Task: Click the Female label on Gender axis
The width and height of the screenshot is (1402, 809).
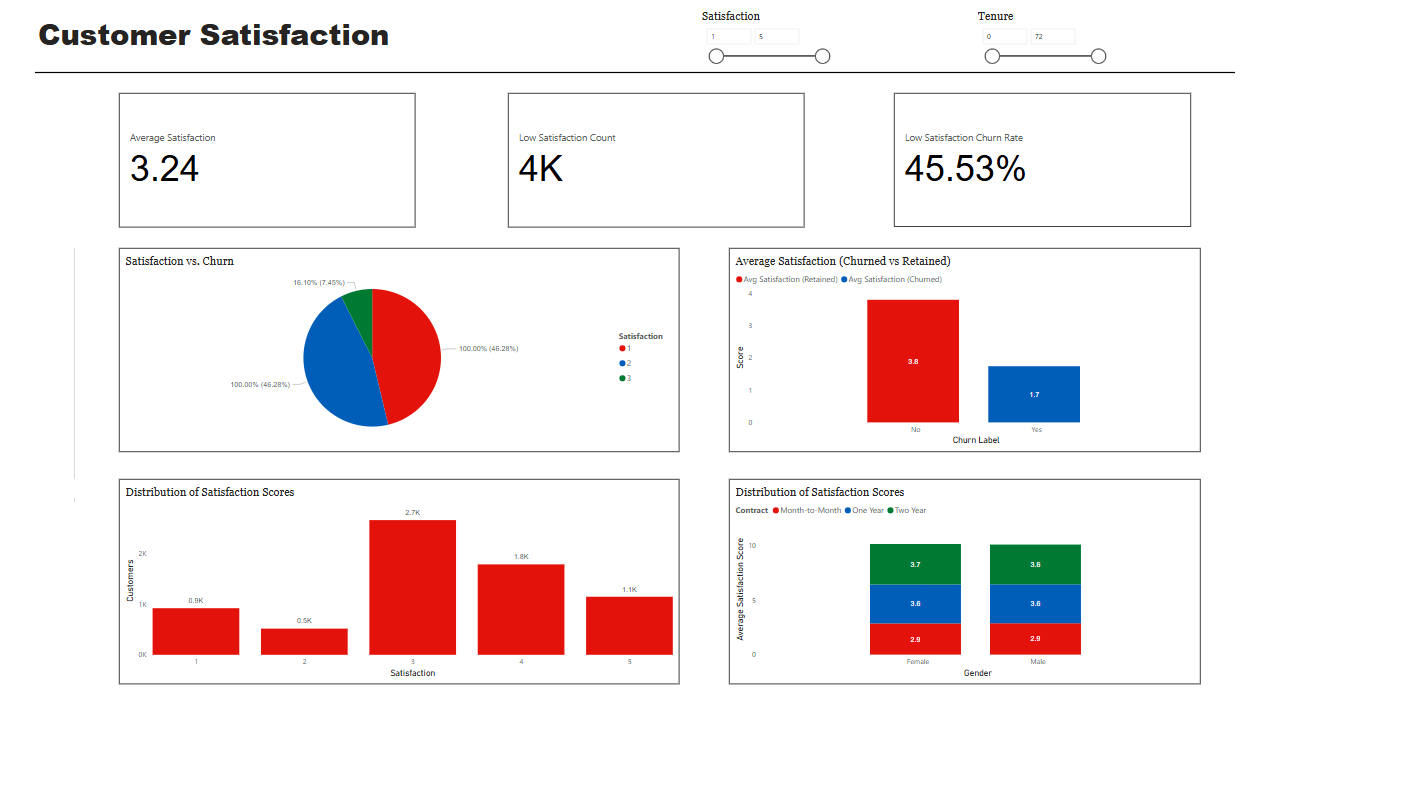Action: (x=917, y=662)
